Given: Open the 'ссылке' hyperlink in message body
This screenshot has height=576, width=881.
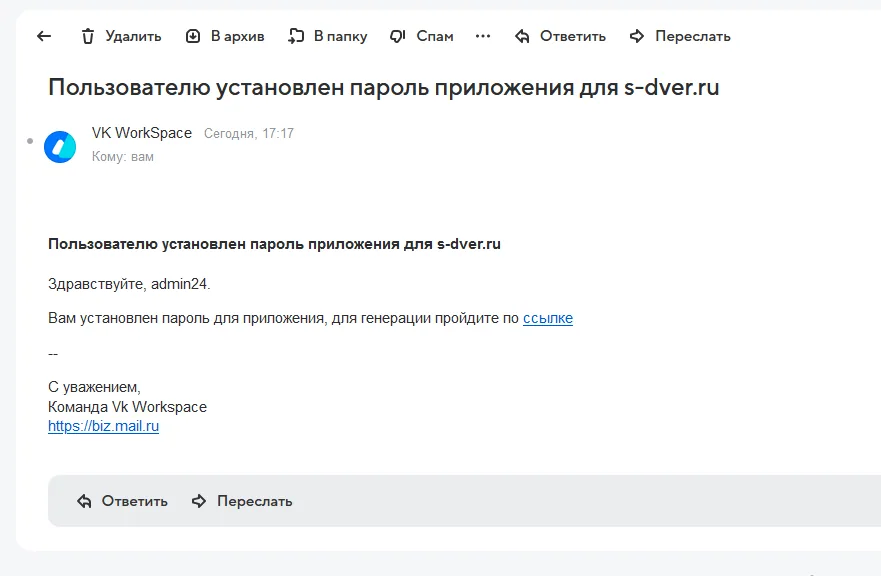Looking at the screenshot, I should tap(548, 318).
